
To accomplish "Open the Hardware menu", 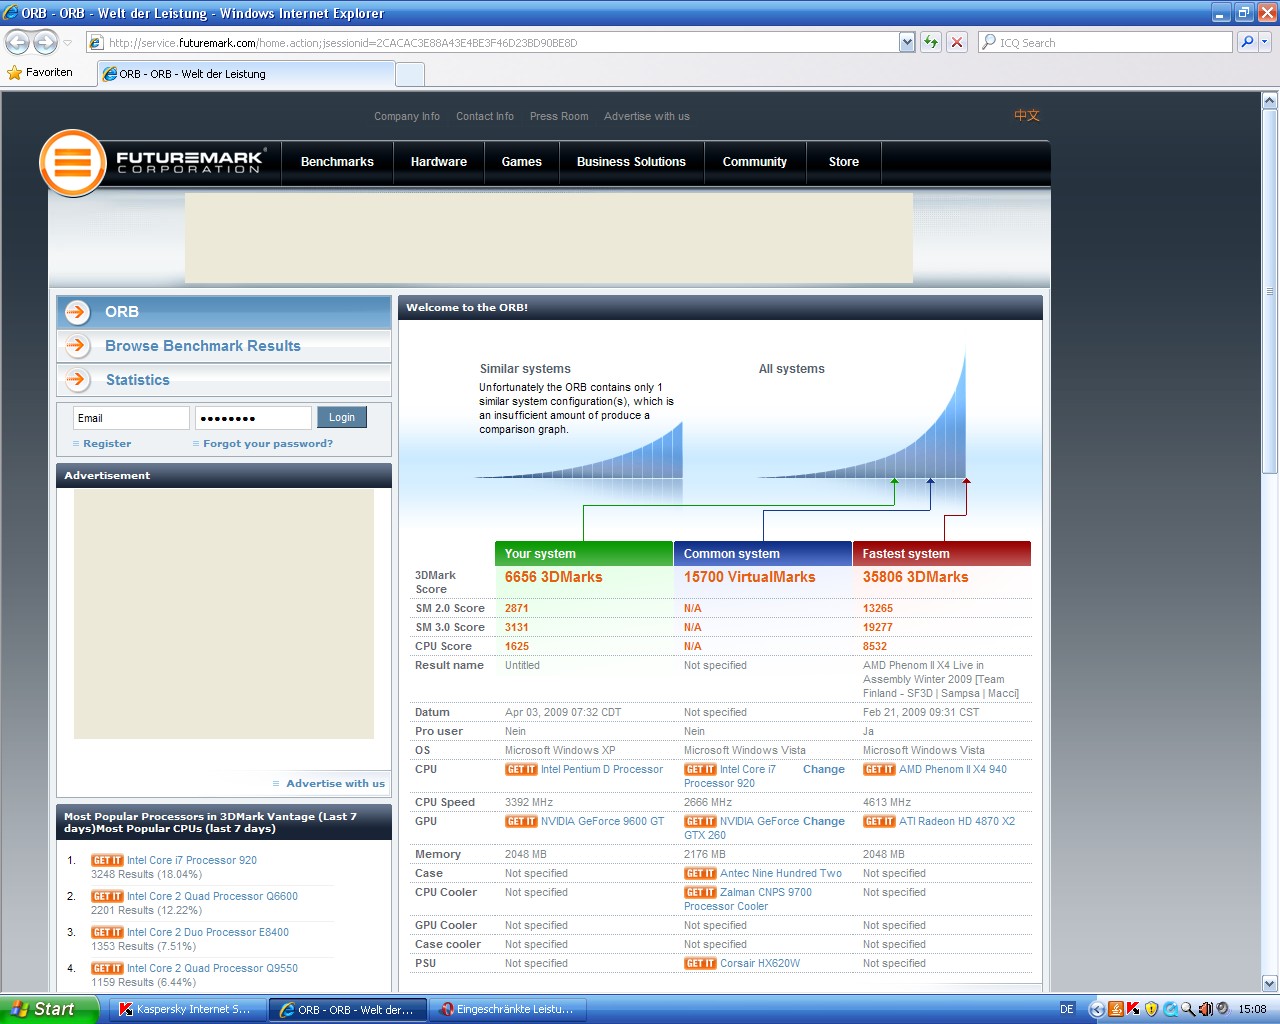I will 439,162.
